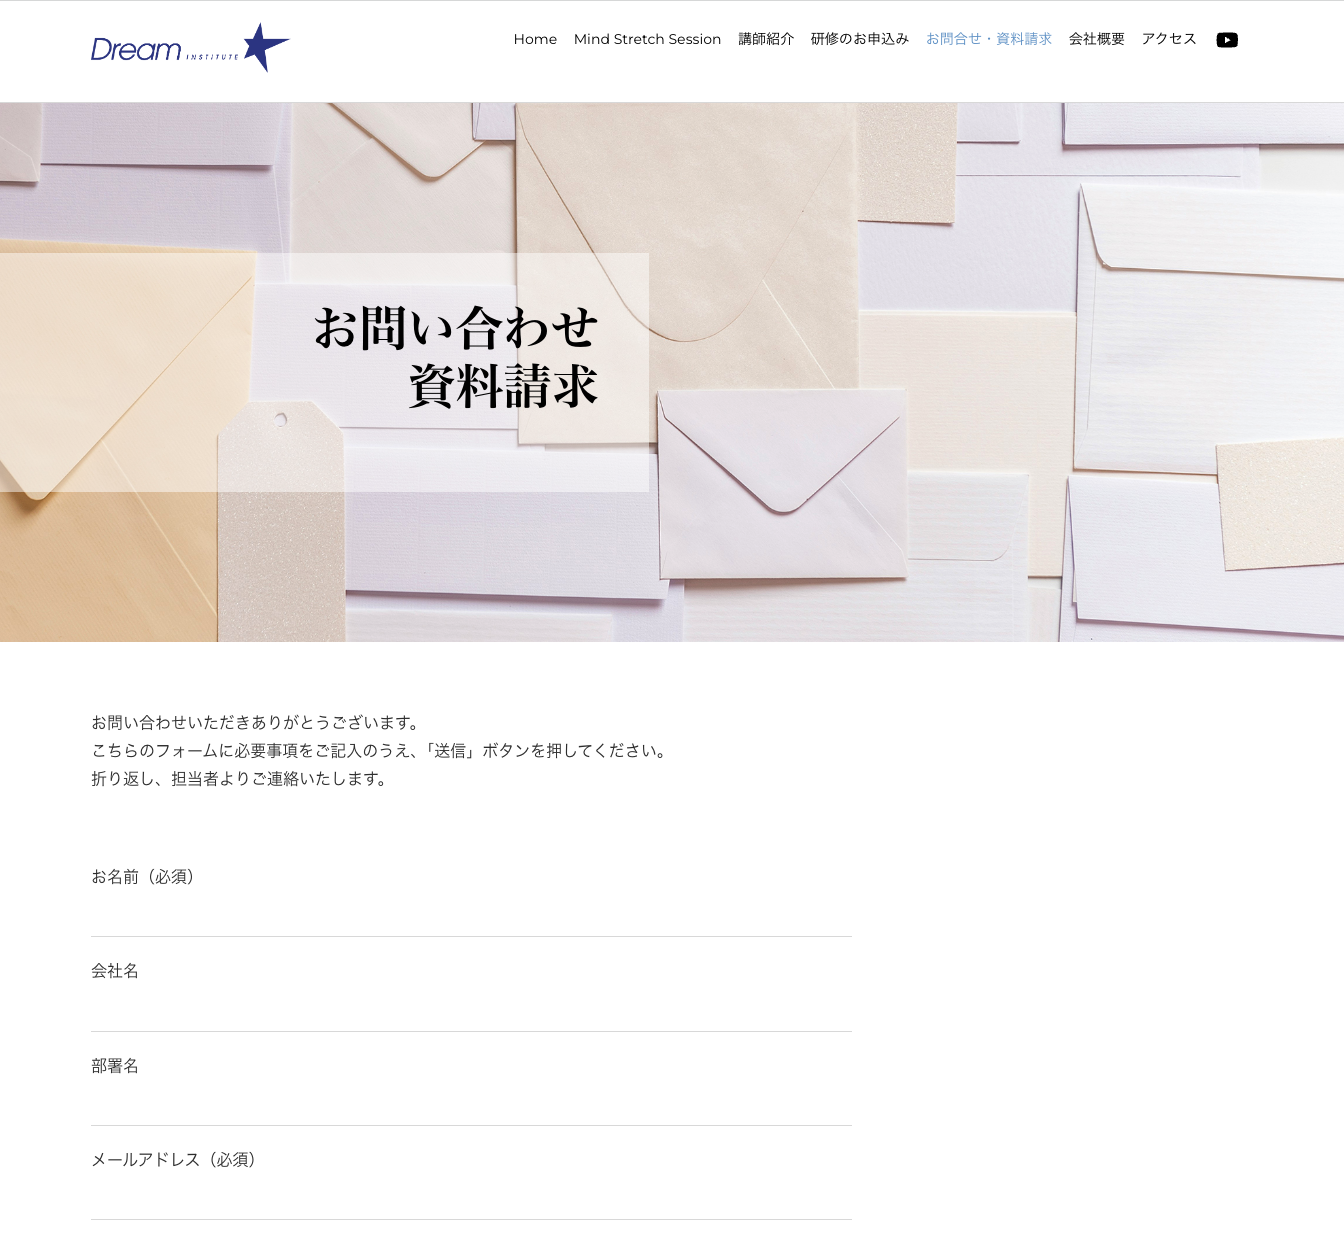This screenshot has width=1344, height=1240.
Task: Open the YouTube icon link
Action: 1227,40
